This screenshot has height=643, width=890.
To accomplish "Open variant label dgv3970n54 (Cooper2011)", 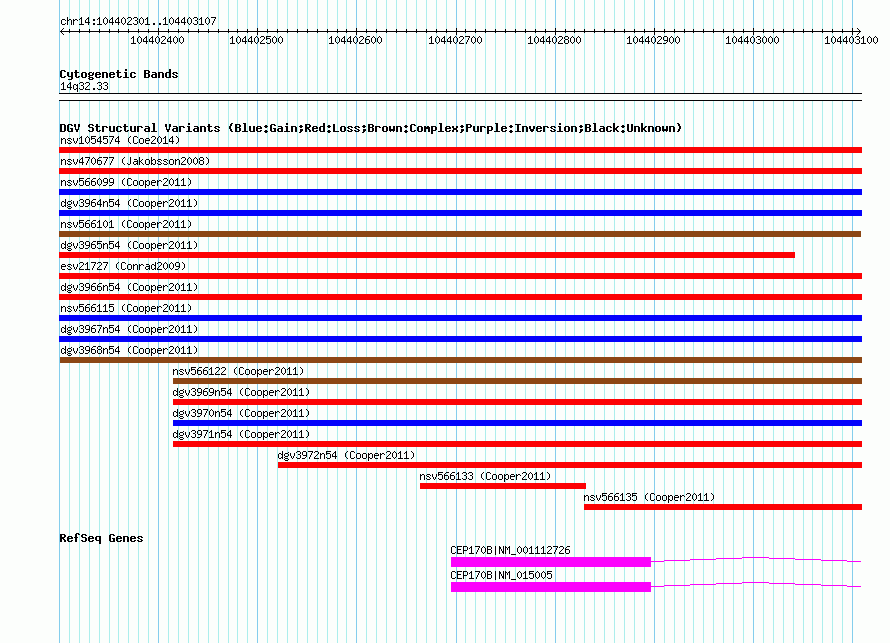I will click(x=241, y=413).
